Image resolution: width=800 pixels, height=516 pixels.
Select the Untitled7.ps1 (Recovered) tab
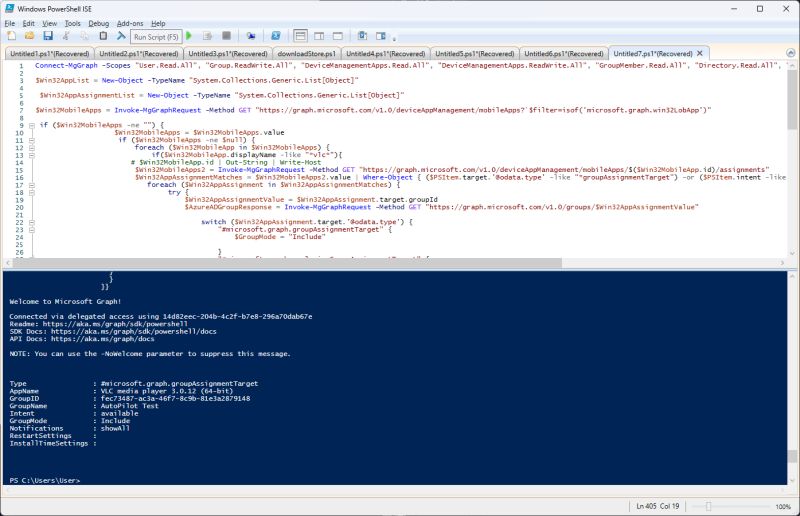click(x=653, y=54)
